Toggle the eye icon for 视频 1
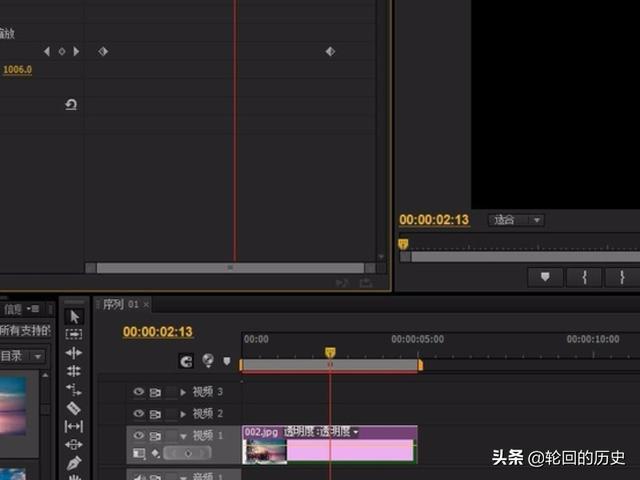 (139, 436)
